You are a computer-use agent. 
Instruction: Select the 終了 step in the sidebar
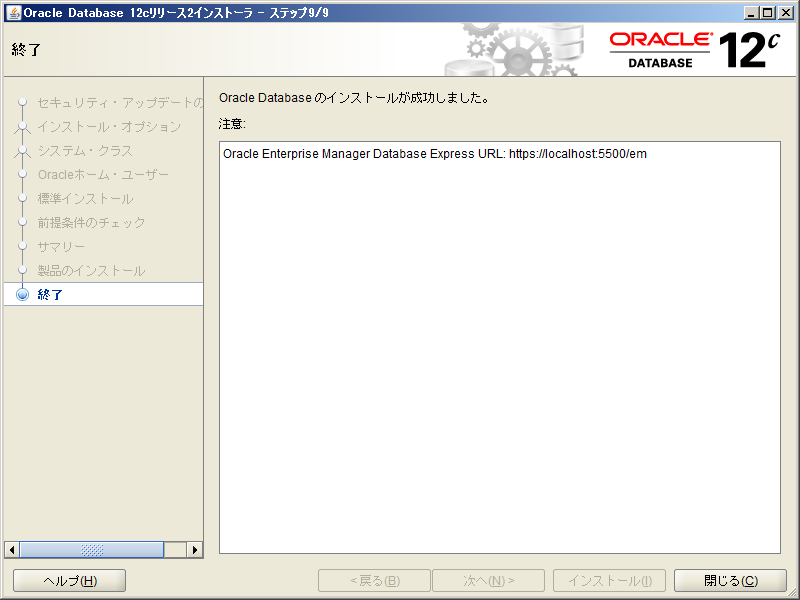coord(103,294)
